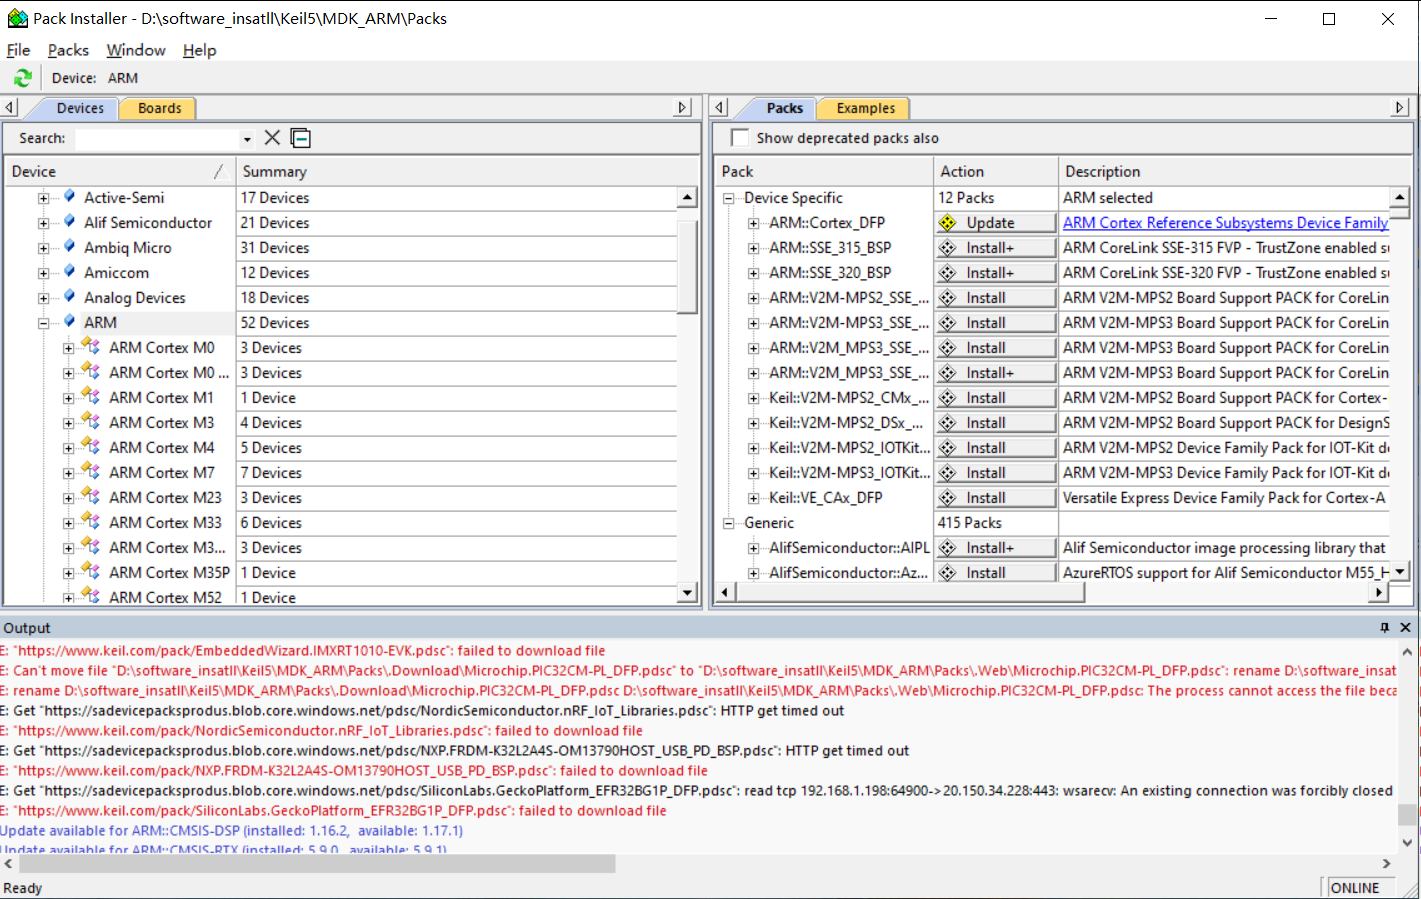Collapse the ARM vendor tree node
Screen dimensions: 1421x899
point(43,323)
